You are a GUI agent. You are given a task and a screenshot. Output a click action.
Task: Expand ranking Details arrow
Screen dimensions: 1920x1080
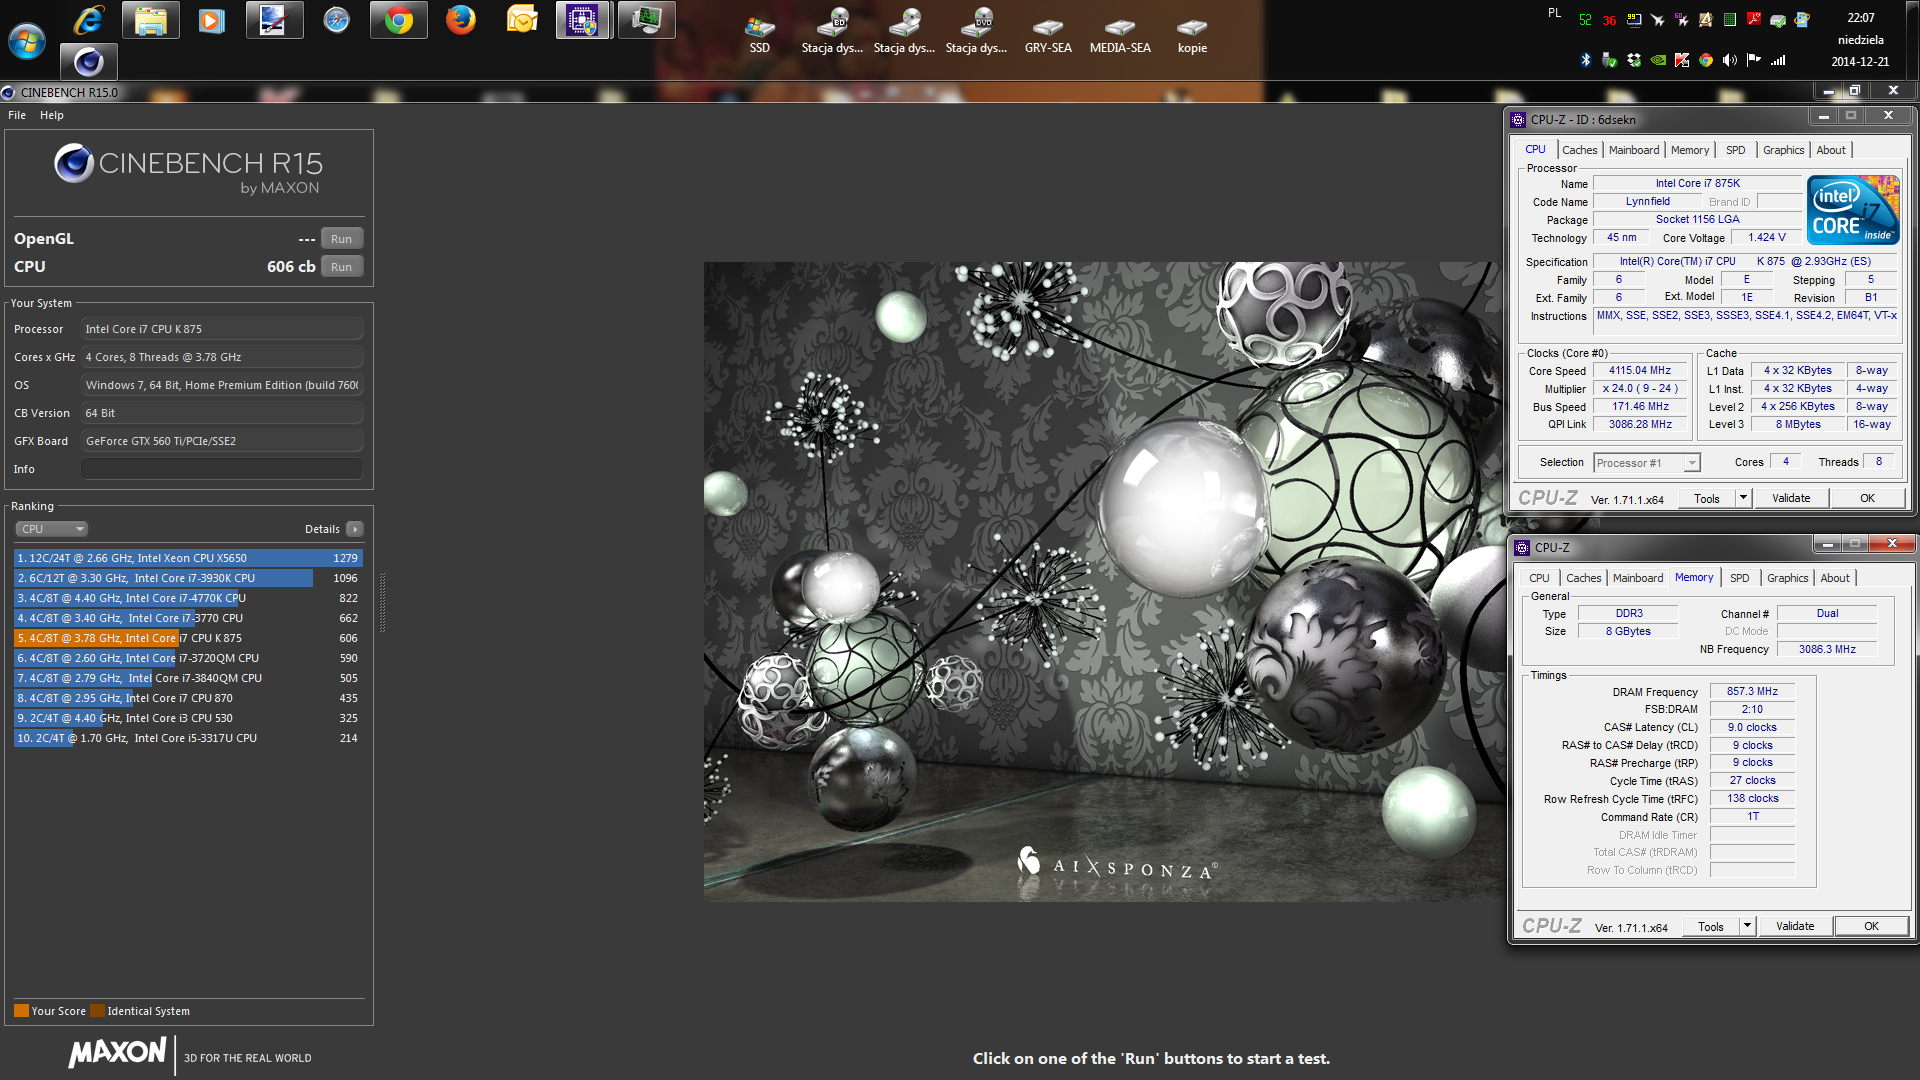click(x=355, y=529)
